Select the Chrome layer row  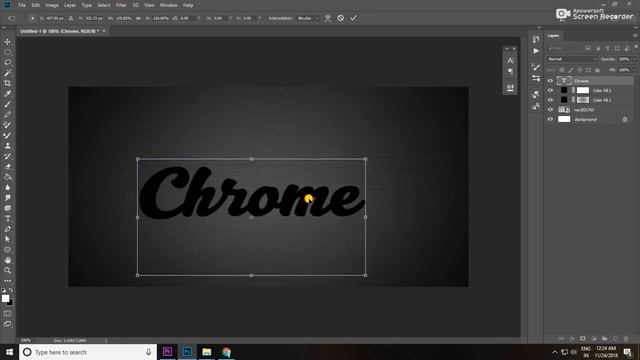tap(590, 81)
